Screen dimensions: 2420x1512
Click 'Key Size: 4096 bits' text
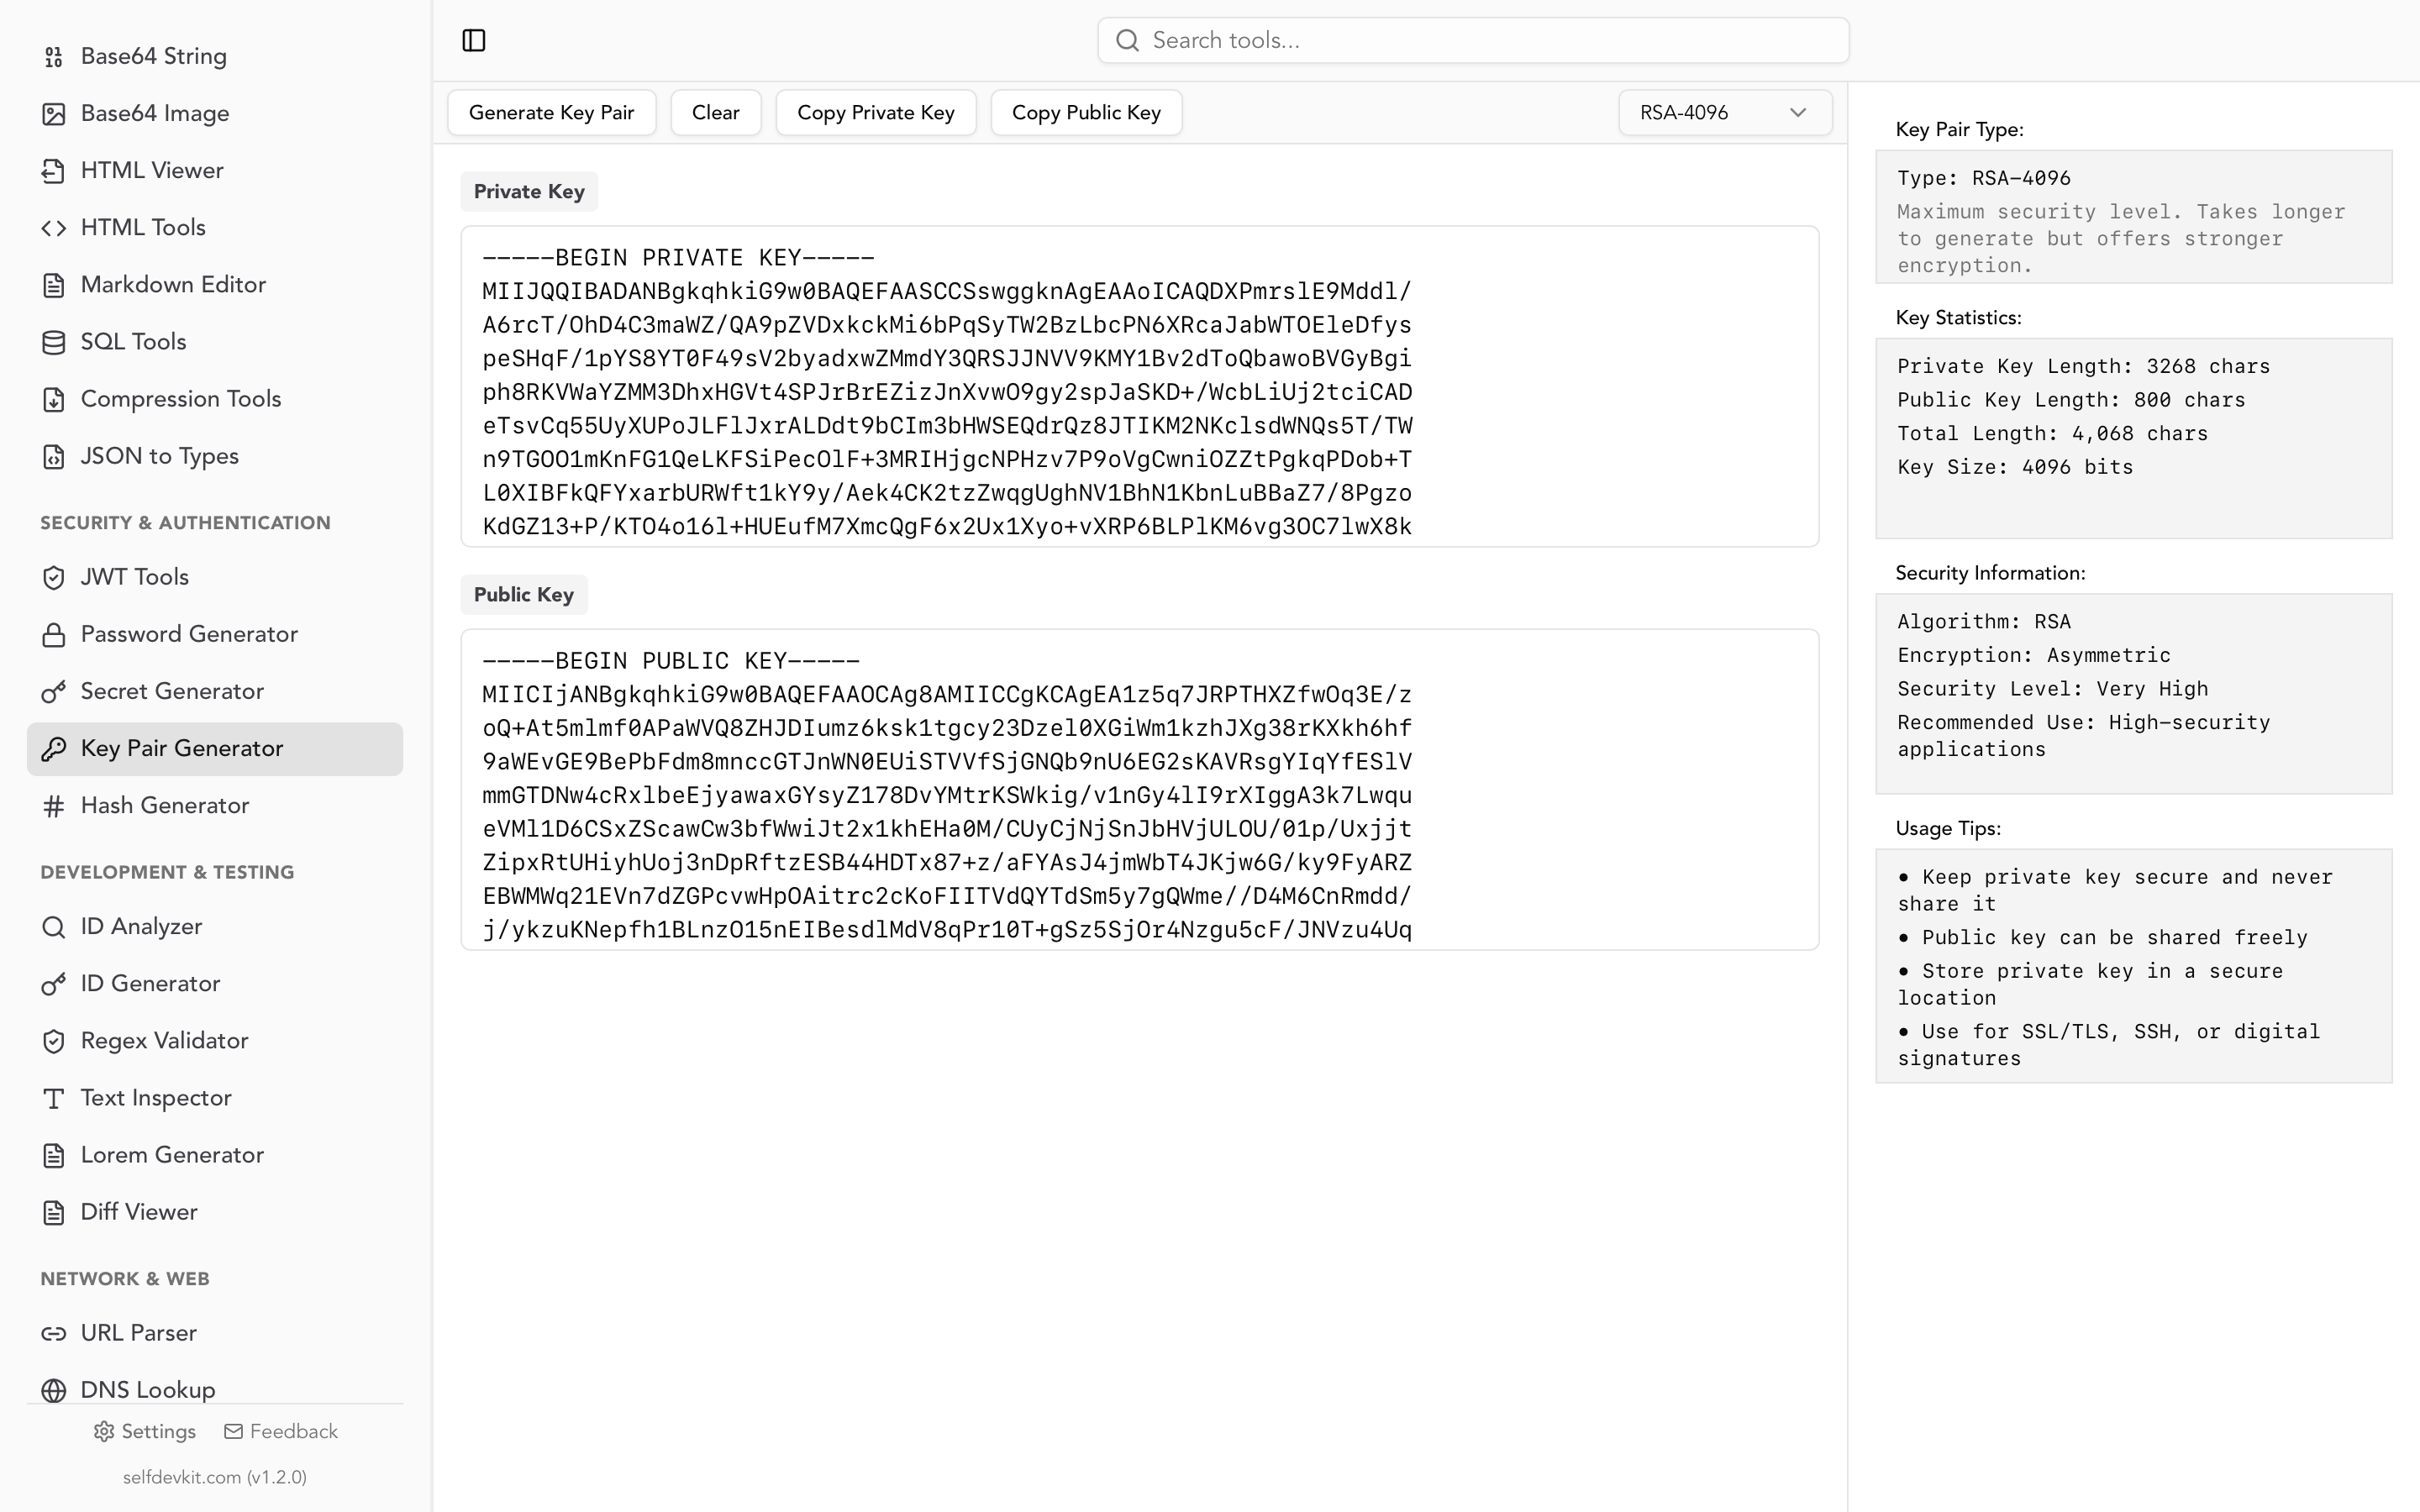point(2015,467)
